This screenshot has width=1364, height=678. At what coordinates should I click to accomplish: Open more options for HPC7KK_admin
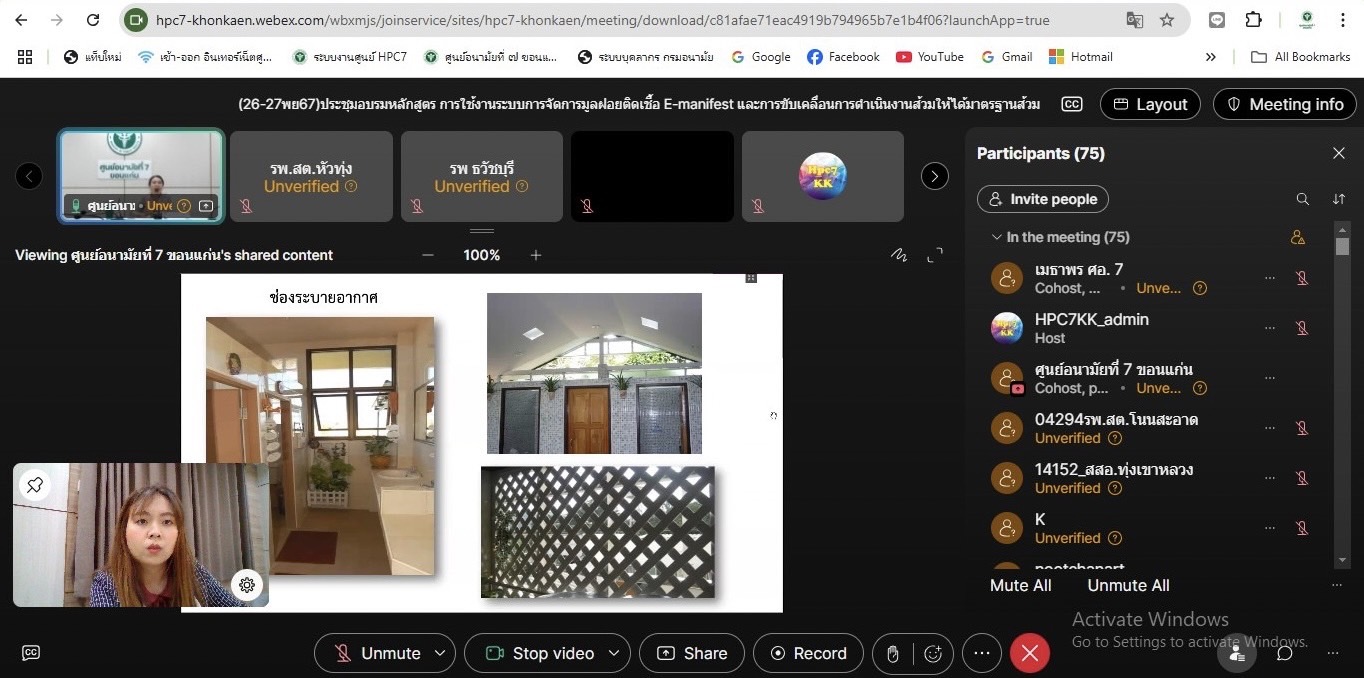coord(1270,328)
